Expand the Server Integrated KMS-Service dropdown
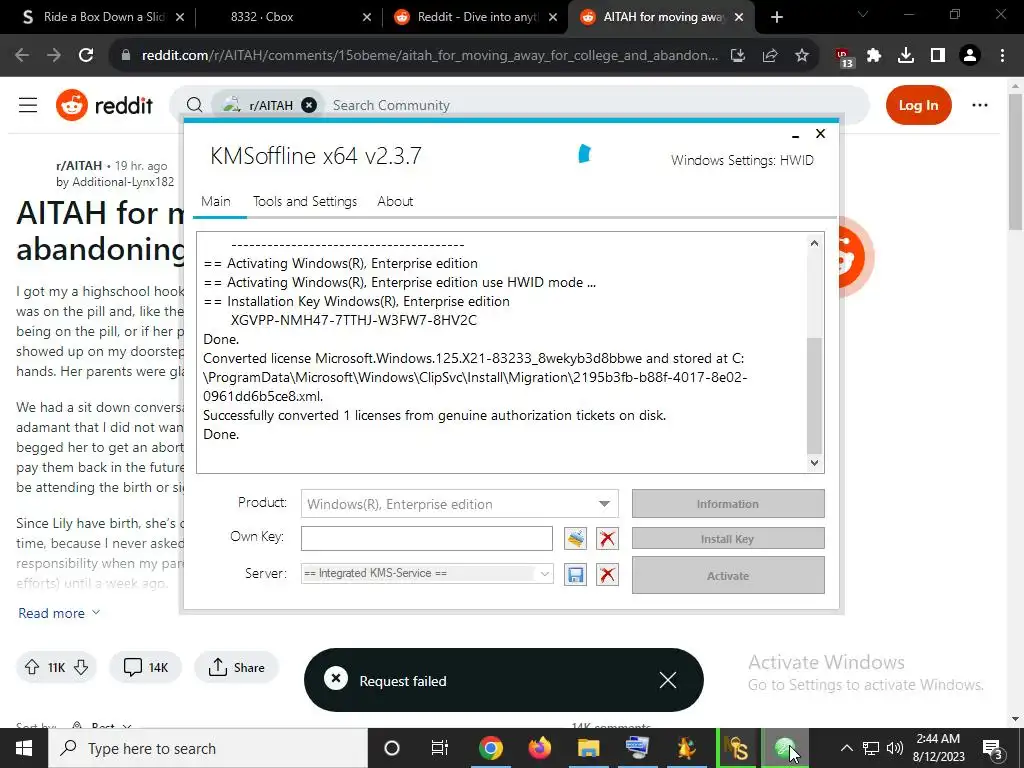This screenshot has height=768, width=1024. 544,574
